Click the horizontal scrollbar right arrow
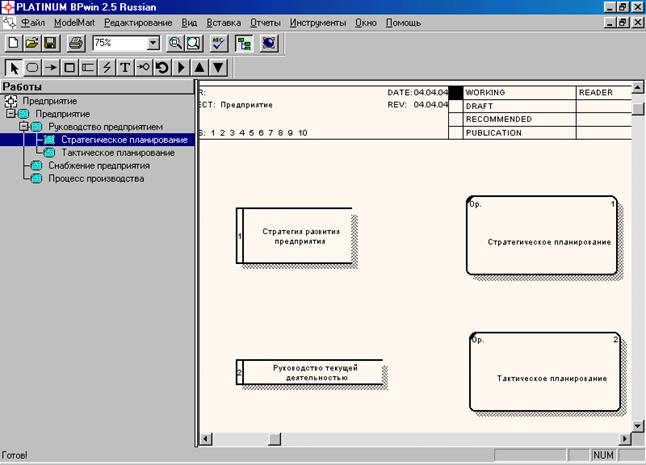The image size is (646, 465). tap(624, 440)
